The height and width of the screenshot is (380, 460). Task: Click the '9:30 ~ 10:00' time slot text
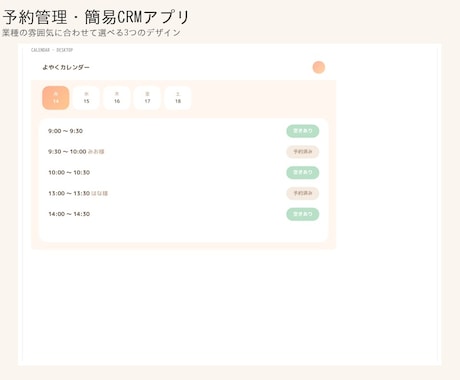[67, 152]
